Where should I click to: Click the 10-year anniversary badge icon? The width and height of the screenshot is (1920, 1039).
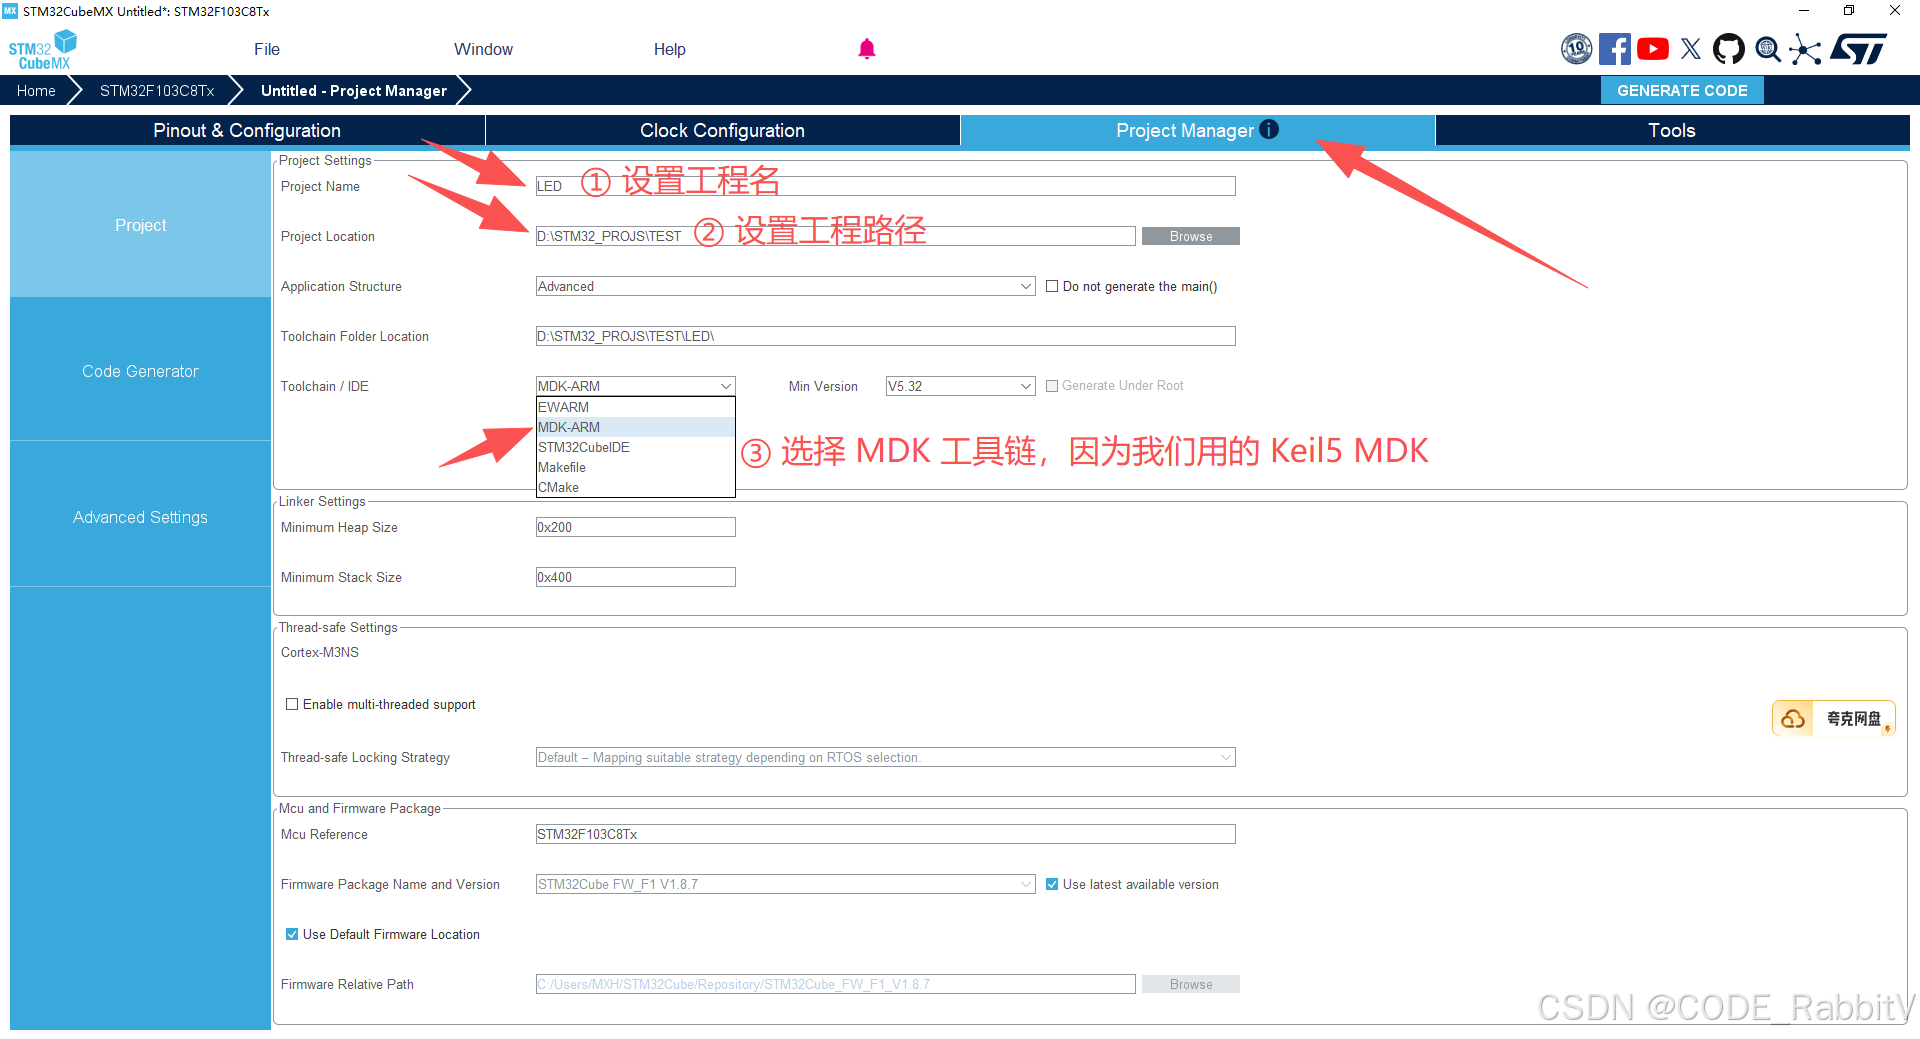point(1577,49)
